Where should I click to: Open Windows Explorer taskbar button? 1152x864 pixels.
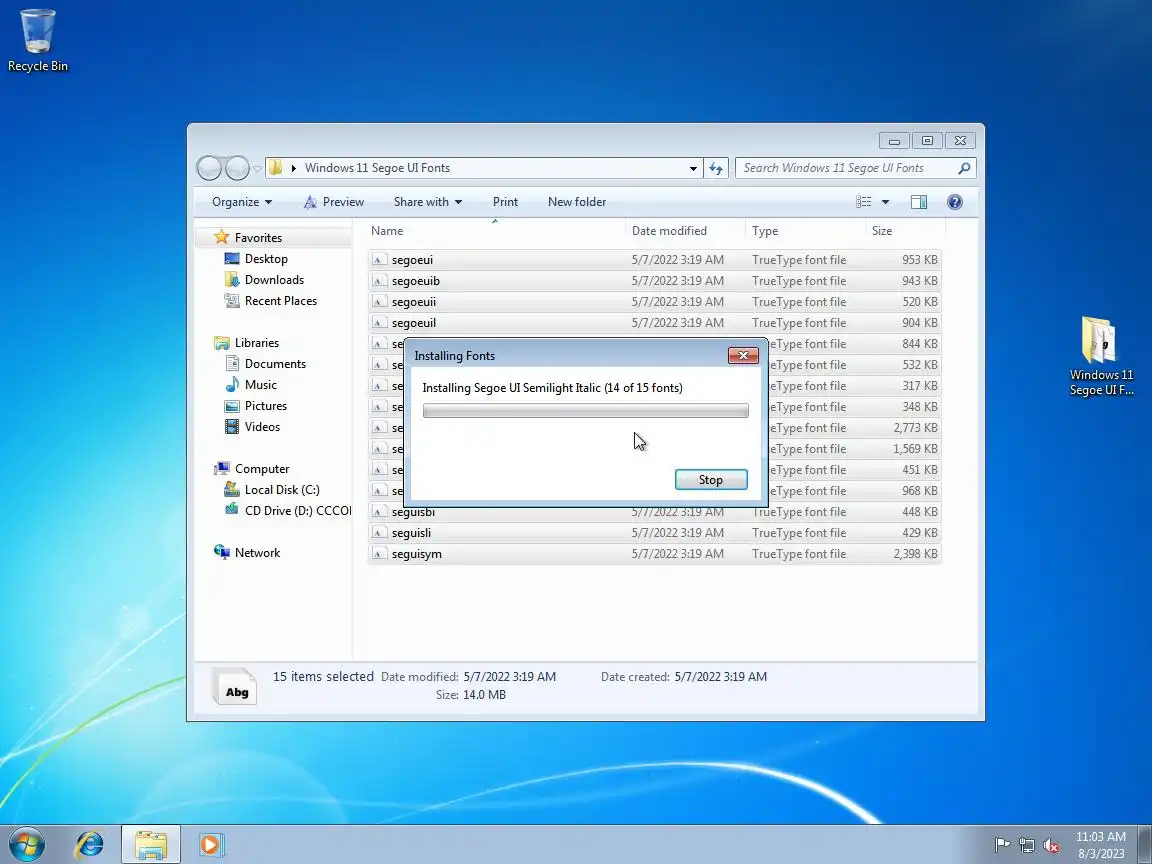151,845
